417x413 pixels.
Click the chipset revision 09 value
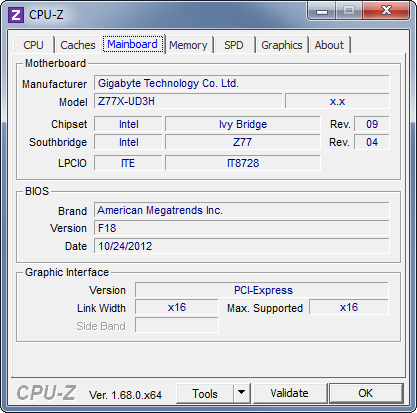click(372, 124)
